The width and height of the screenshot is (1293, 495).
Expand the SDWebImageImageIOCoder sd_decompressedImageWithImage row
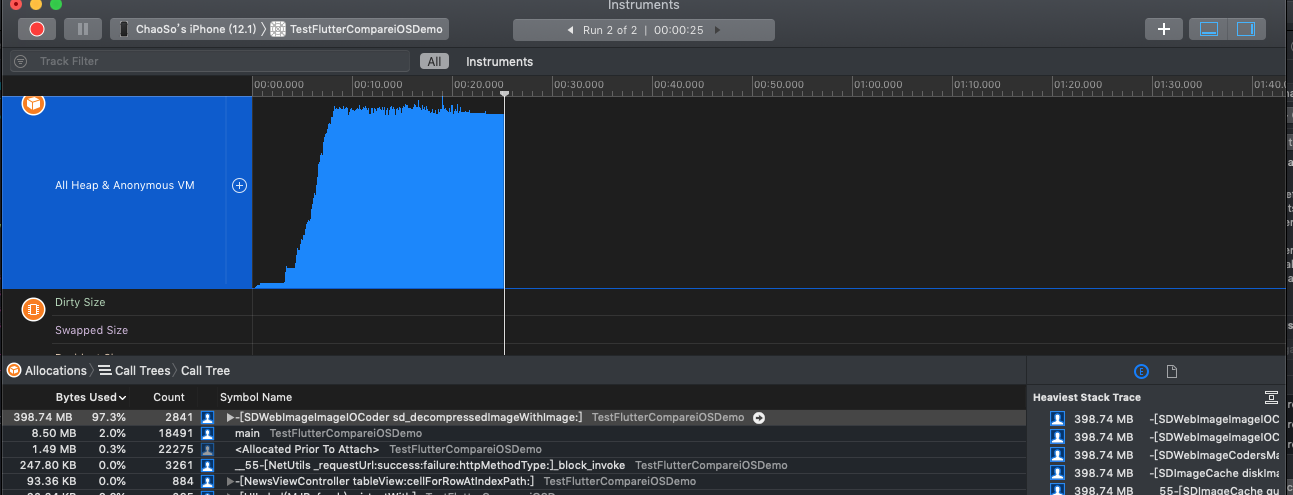pyautogui.click(x=230, y=417)
